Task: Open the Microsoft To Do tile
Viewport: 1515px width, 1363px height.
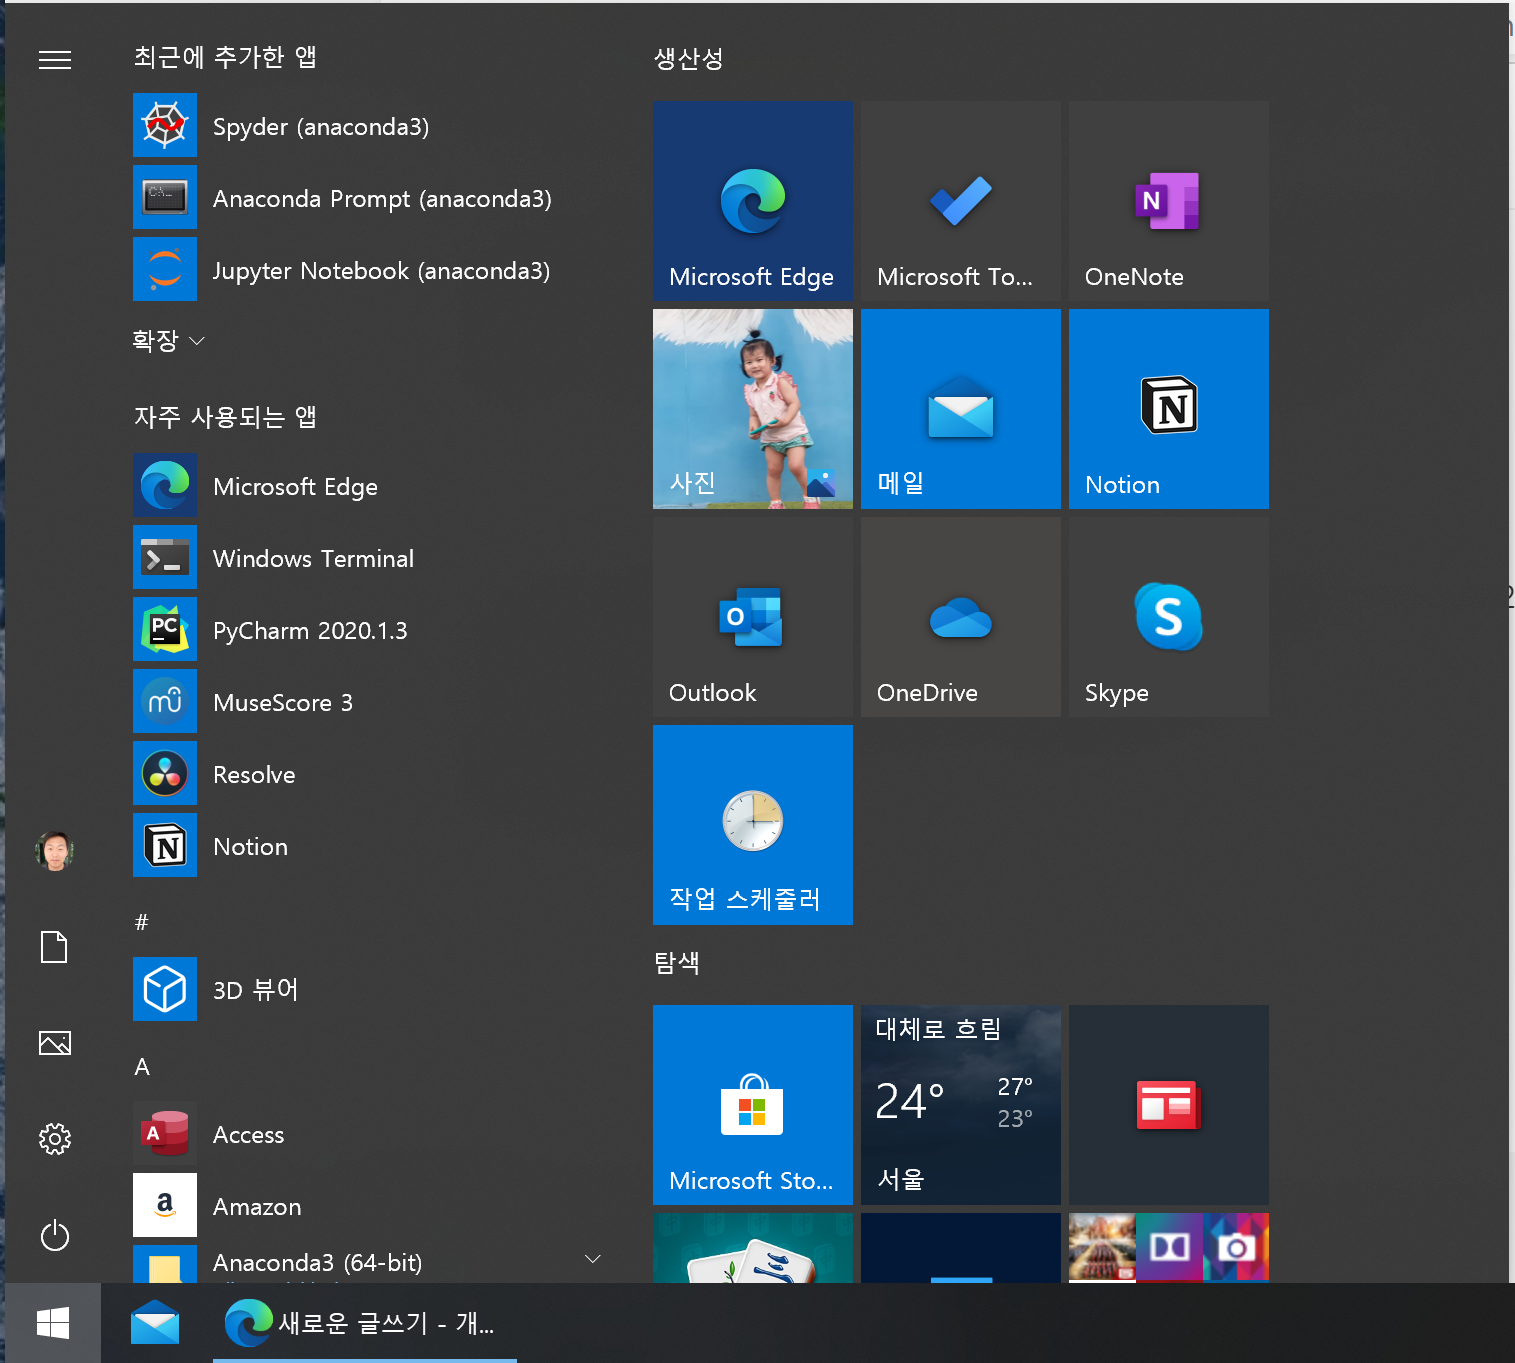Action: click(x=961, y=201)
